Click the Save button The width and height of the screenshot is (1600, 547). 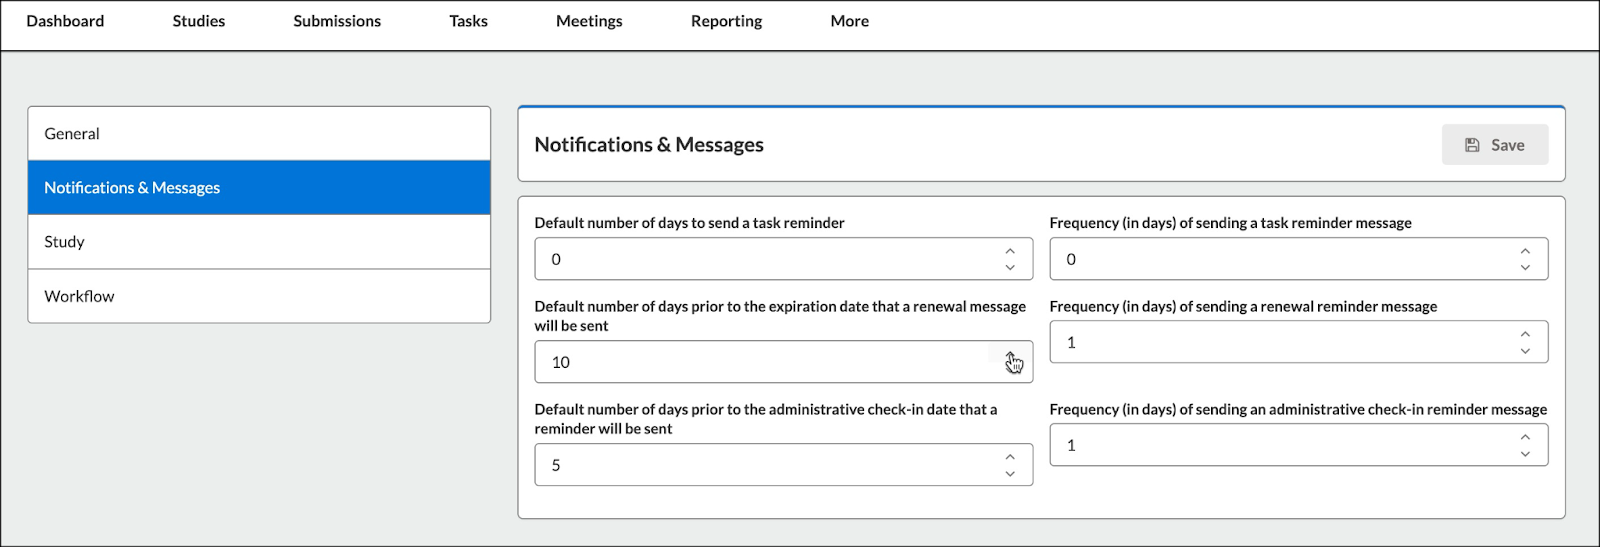(x=1494, y=145)
